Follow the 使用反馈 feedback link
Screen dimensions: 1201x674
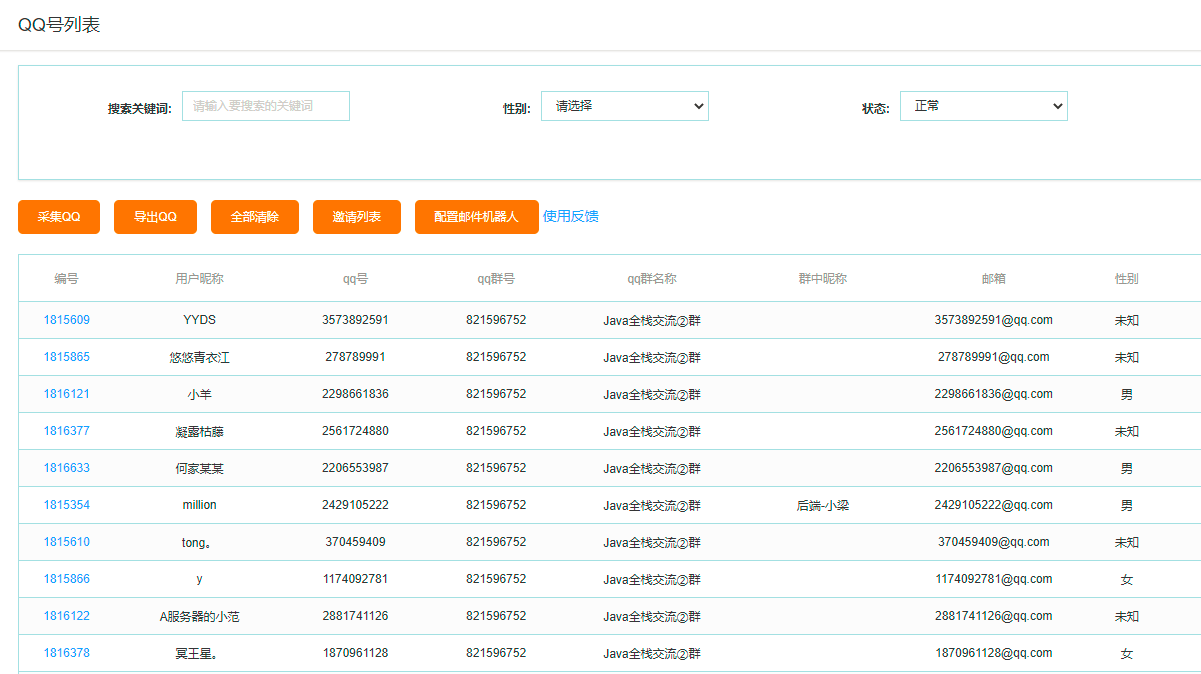click(570, 216)
